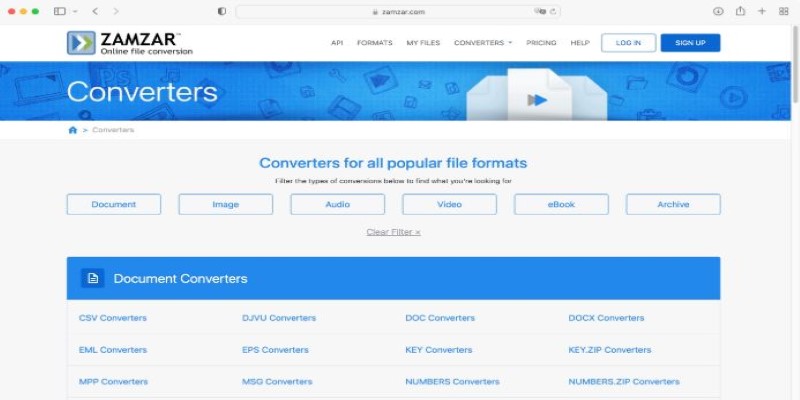Click the Document Converters header icon

(92, 278)
